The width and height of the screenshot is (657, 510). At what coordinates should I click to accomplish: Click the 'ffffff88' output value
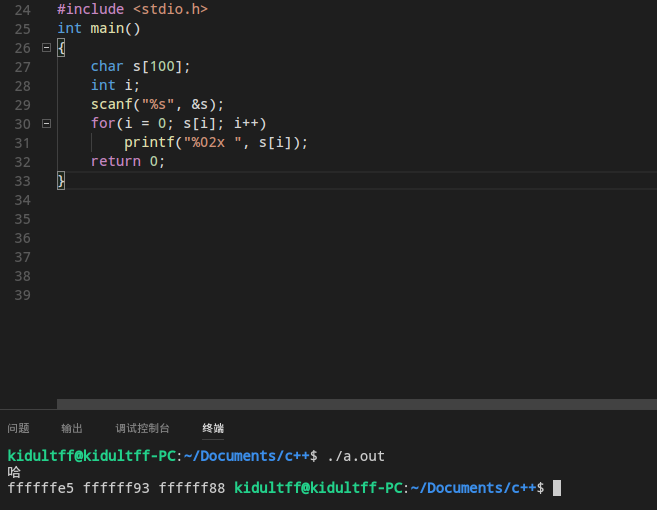click(192, 488)
